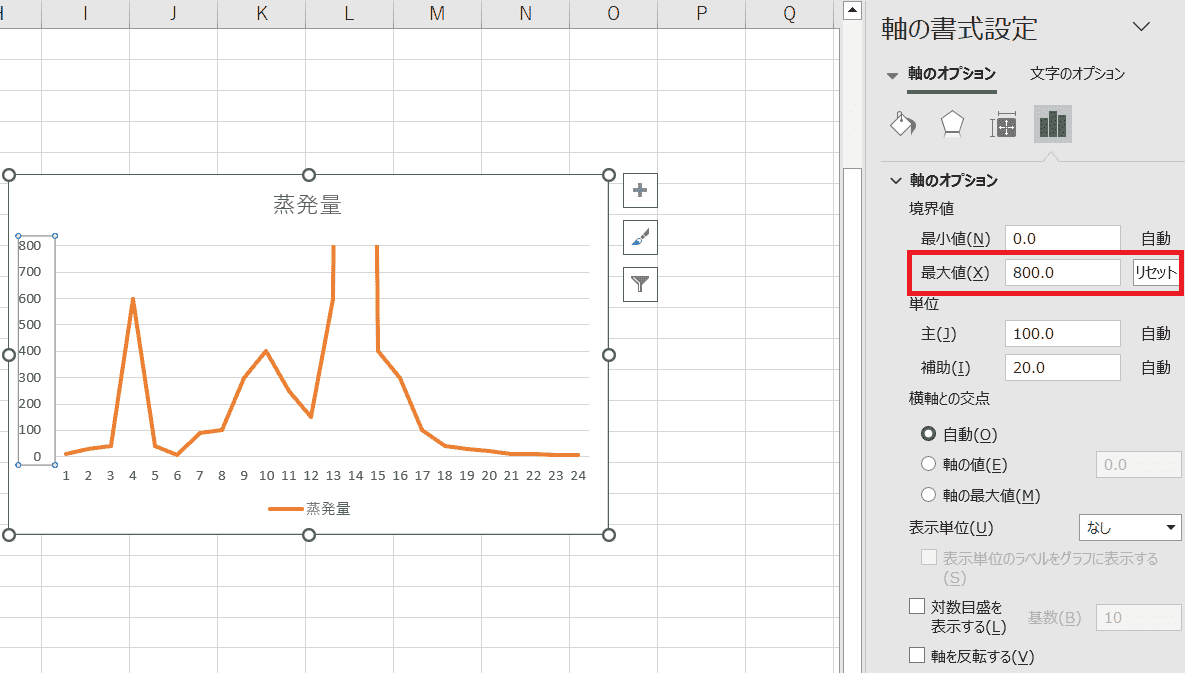Screen dimensions: 1185x673
Task: Enable the 対数目盛を表示する checkbox
Action: (917, 606)
